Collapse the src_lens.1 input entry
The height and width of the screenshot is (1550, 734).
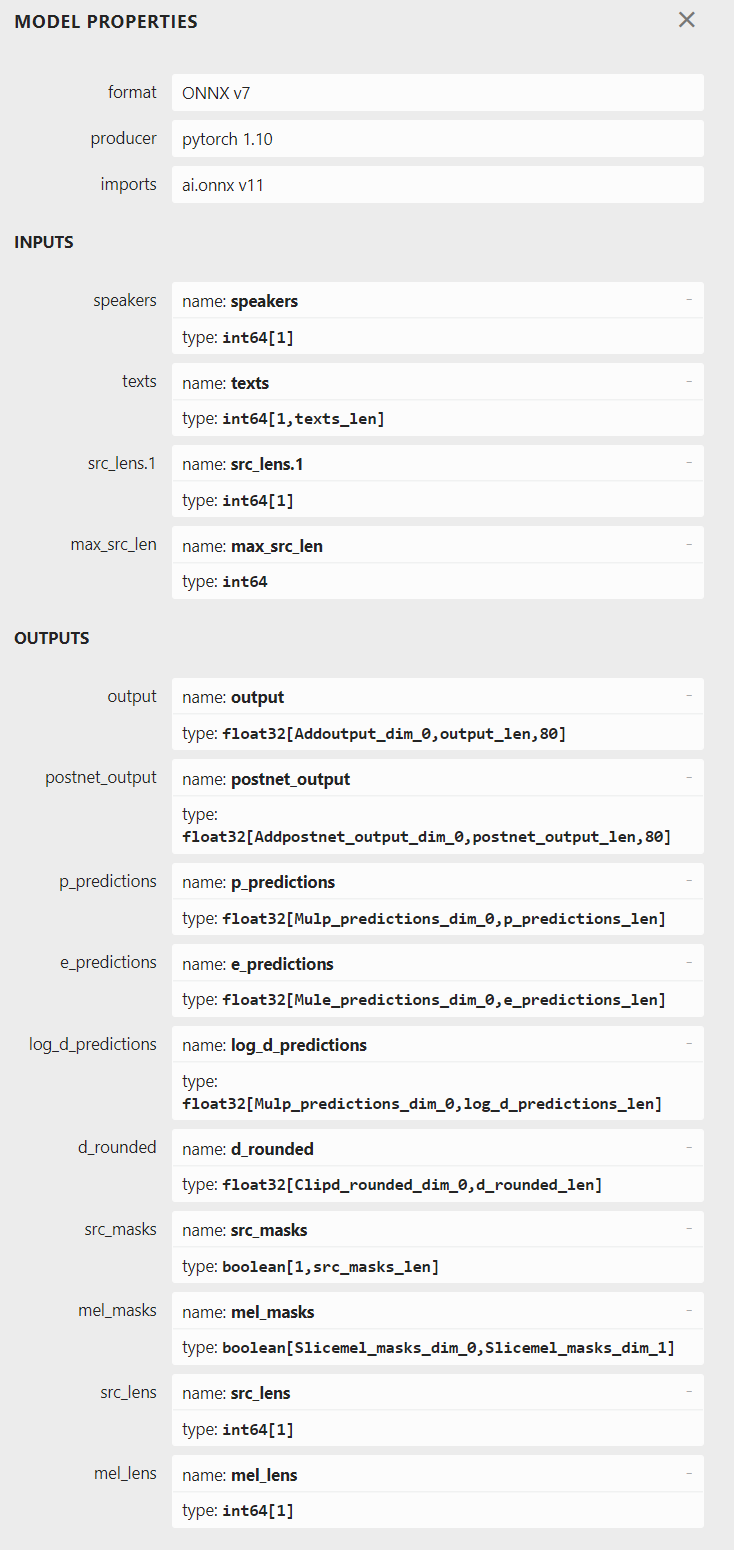[688, 462]
